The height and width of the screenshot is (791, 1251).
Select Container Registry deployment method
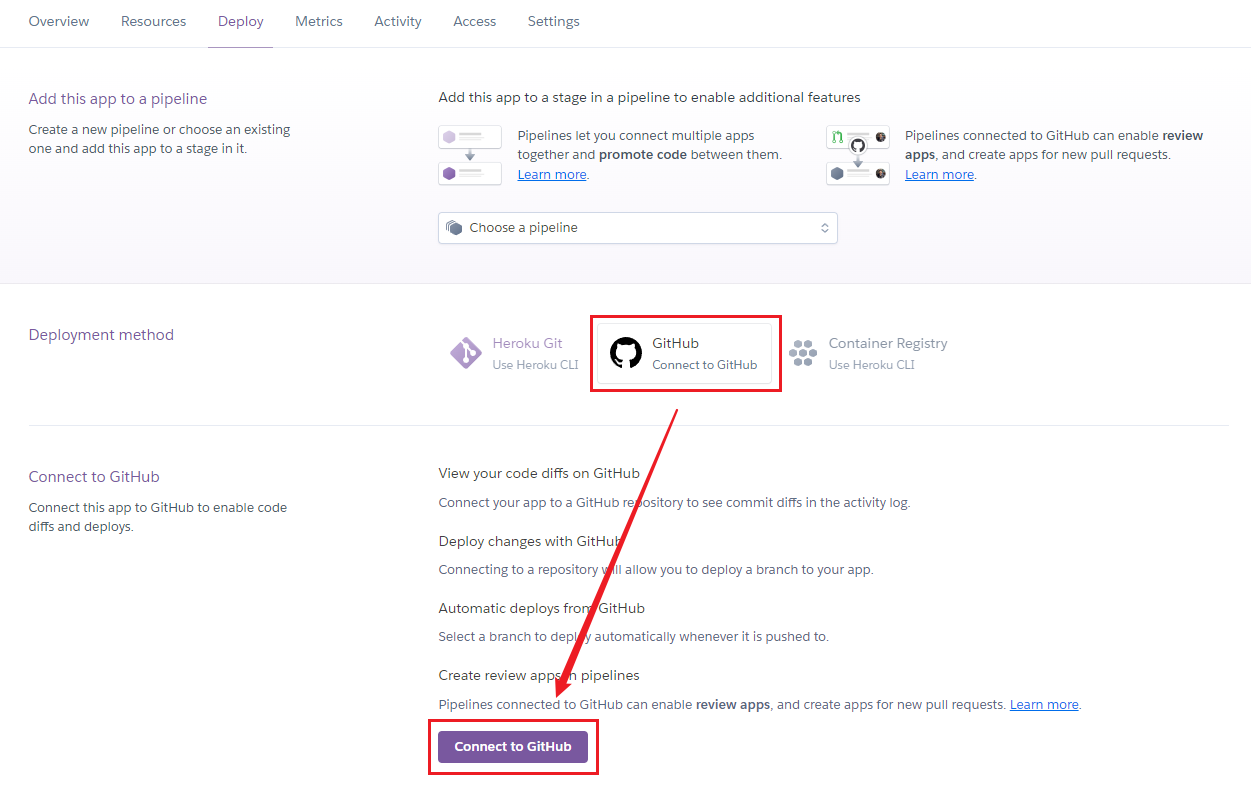tap(867, 353)
